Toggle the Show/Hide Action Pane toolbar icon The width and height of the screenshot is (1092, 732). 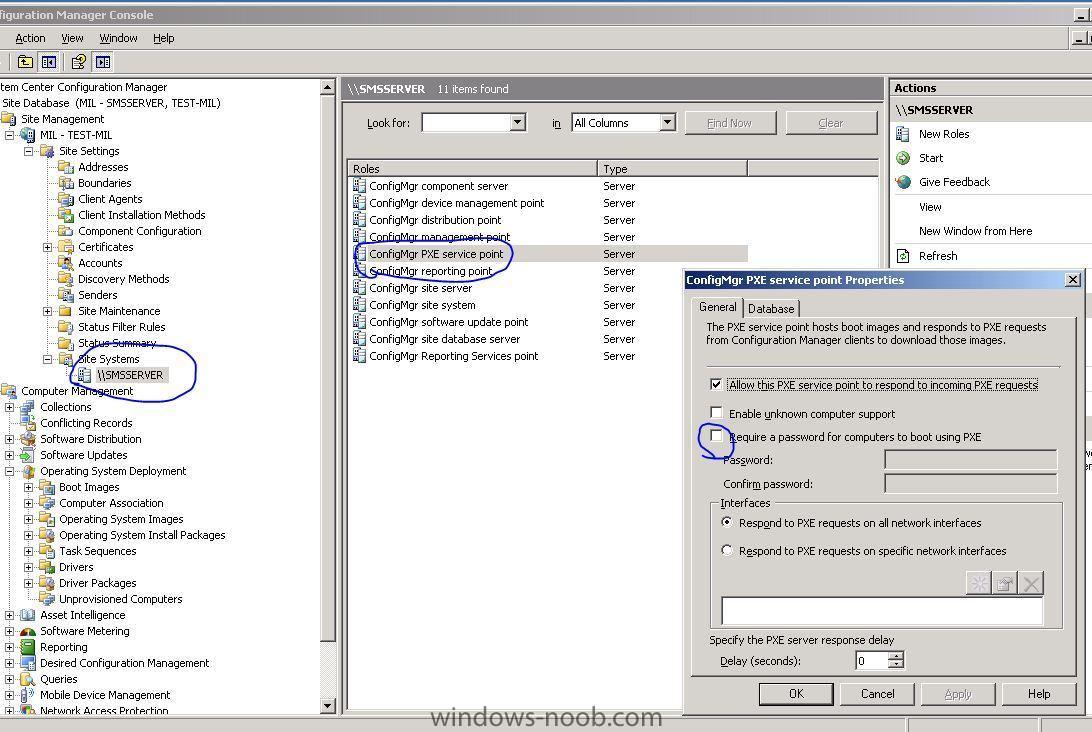[103, 62]
